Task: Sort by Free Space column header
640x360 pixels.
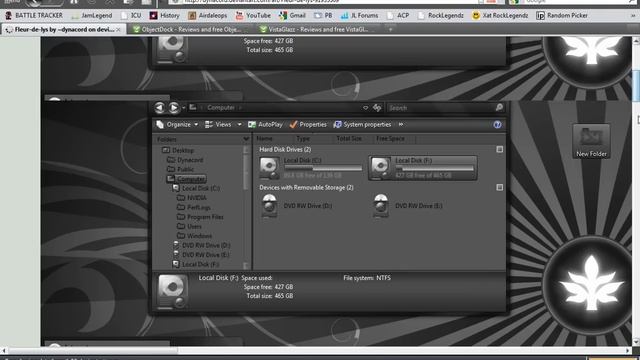Action: (x=390, y=139)
